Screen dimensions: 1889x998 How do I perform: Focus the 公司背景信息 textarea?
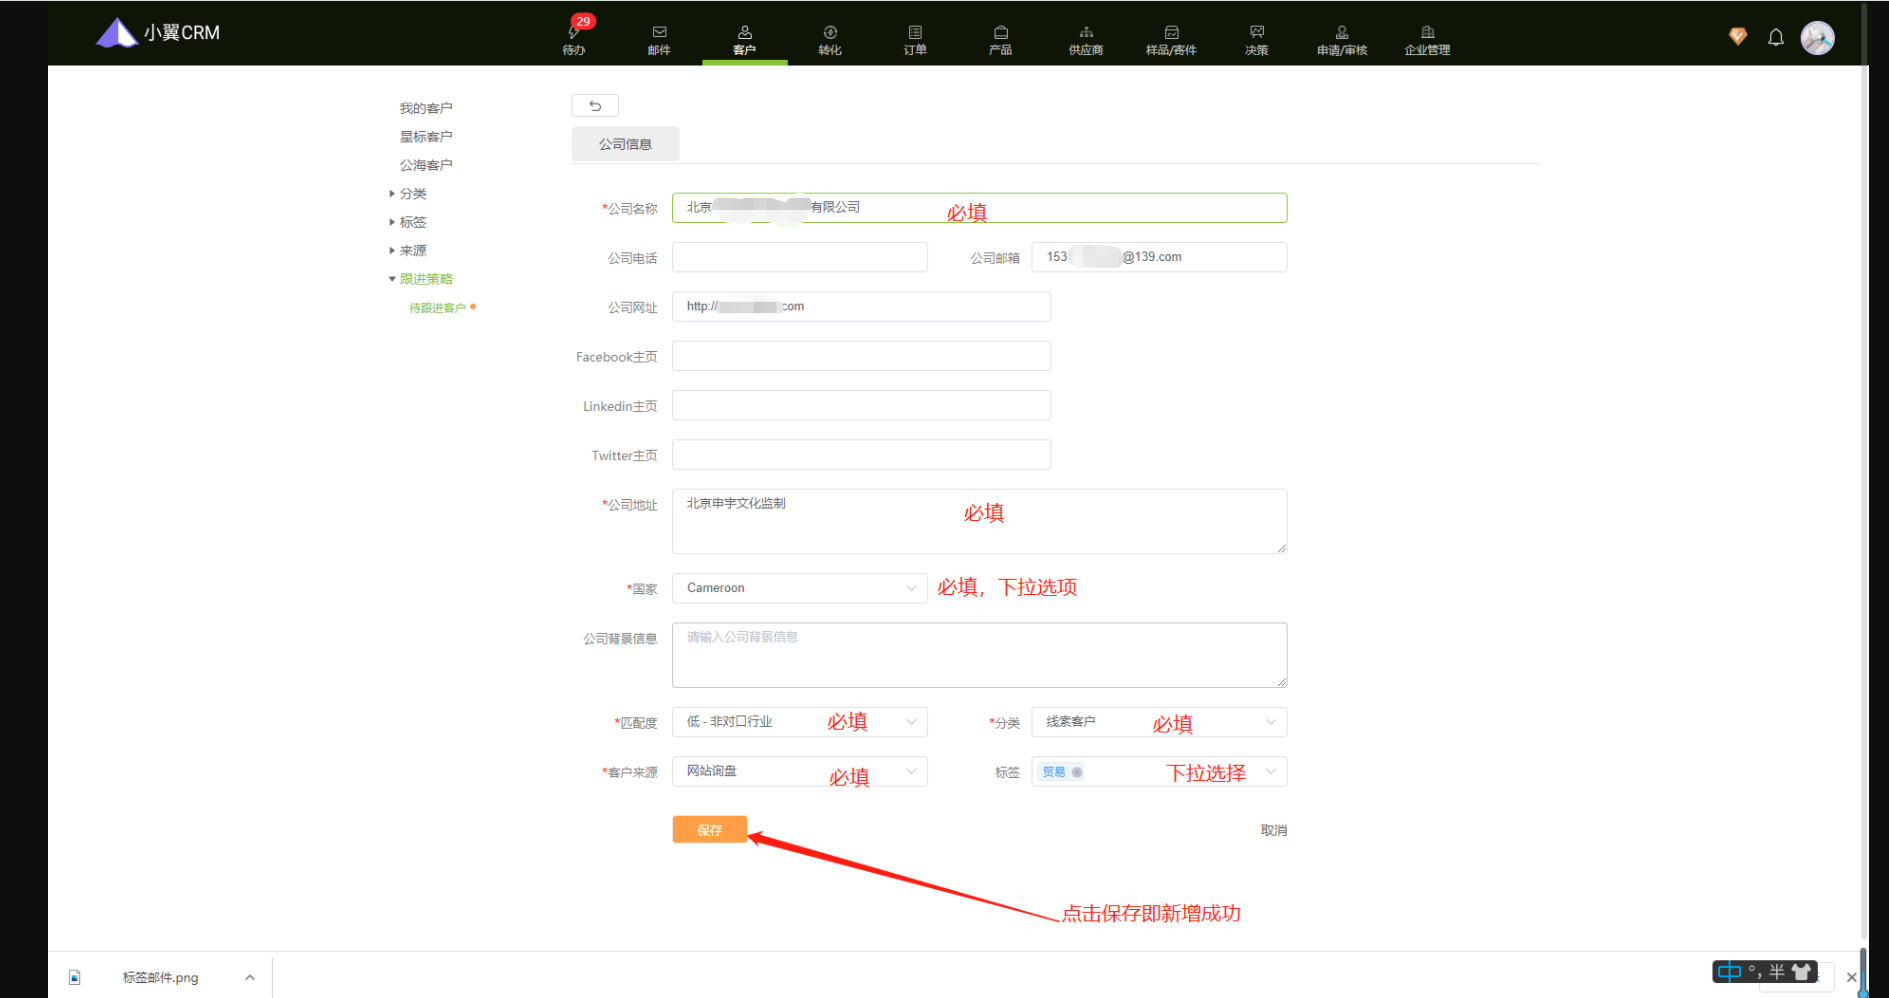click(979, 655)
